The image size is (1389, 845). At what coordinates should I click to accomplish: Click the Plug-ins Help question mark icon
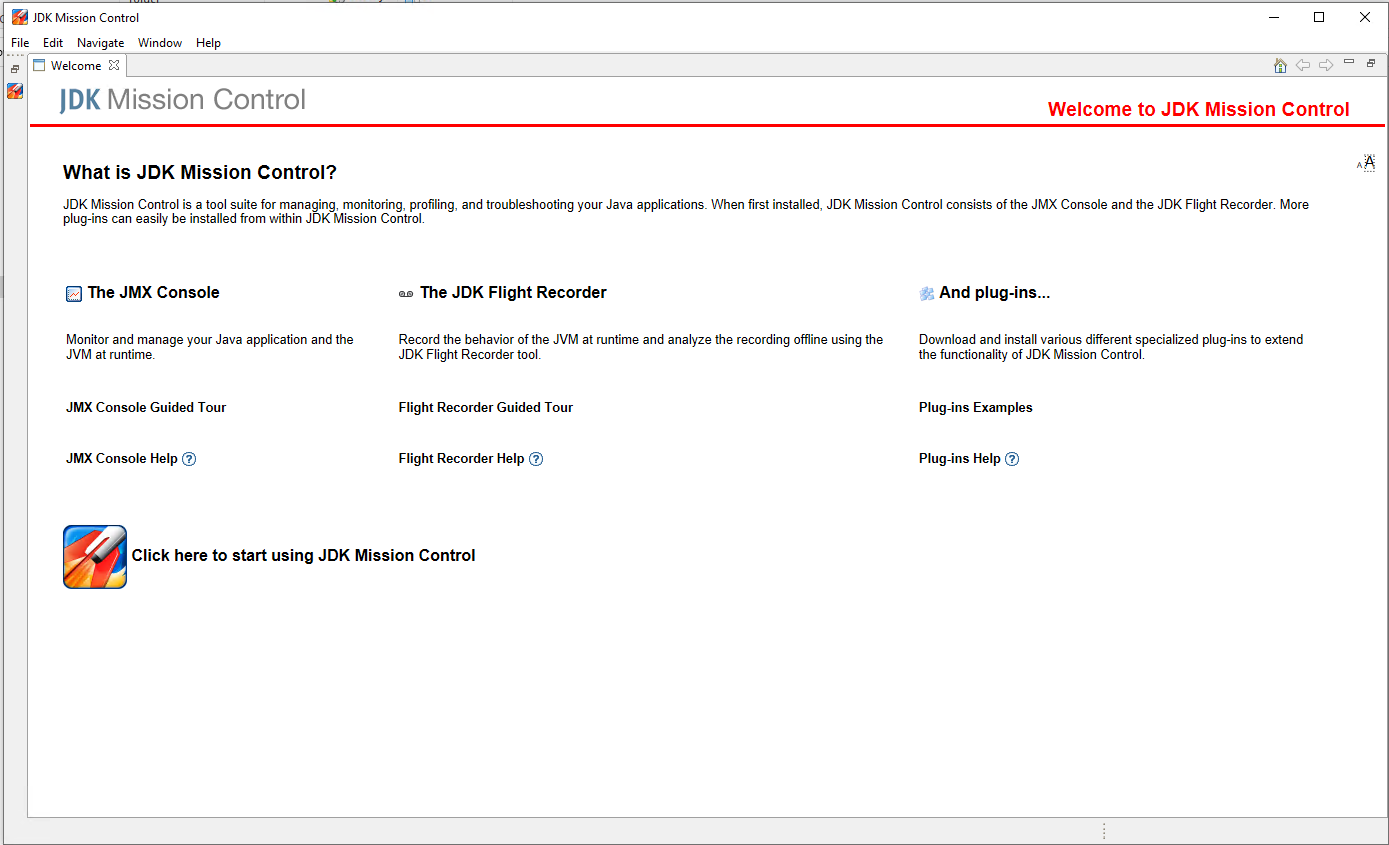[x=1012, y=459]
